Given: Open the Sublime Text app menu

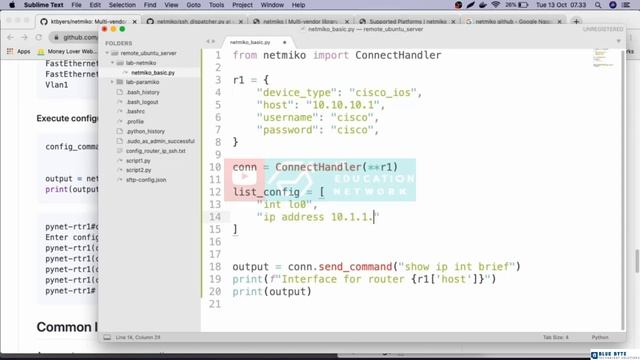Looking at the screenshot, I should (x=44, y=5).
